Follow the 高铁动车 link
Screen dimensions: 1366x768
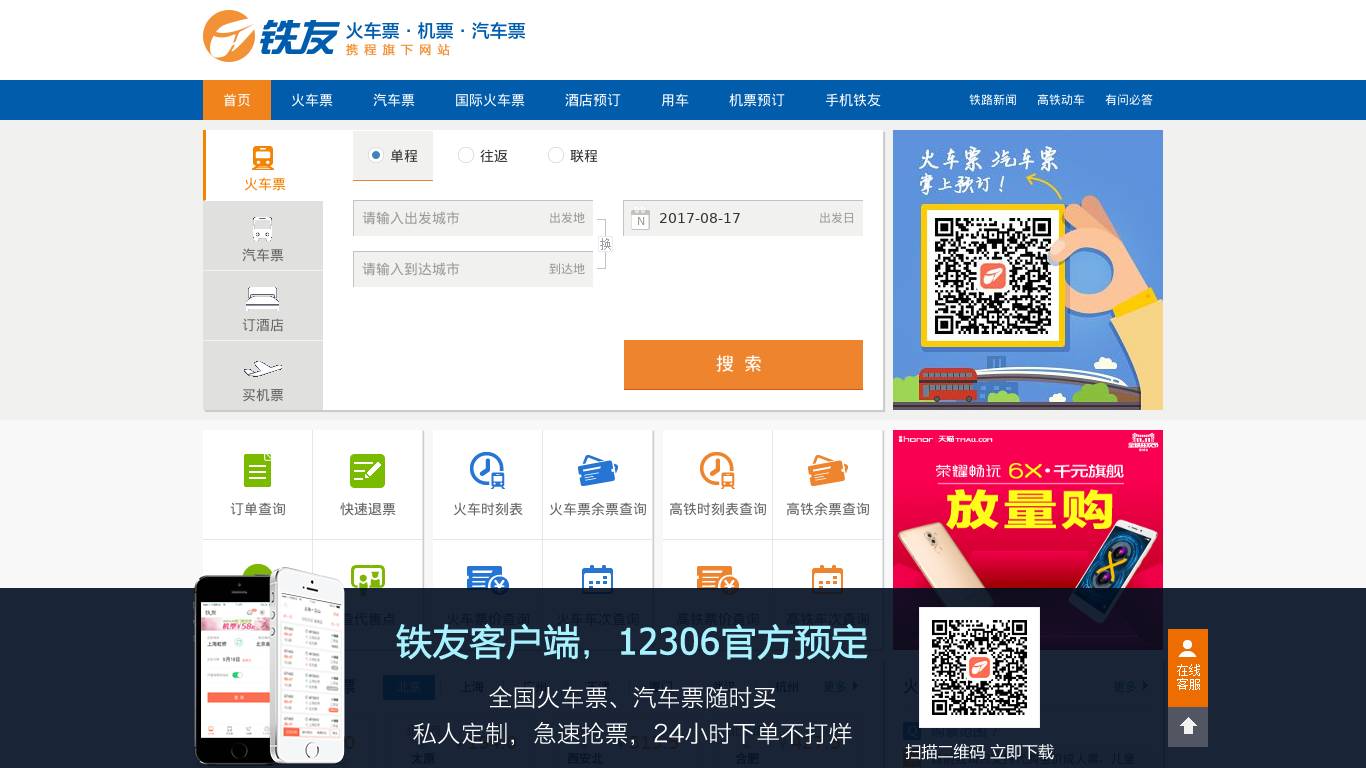pyautogui.click(x=1061, y=100)
